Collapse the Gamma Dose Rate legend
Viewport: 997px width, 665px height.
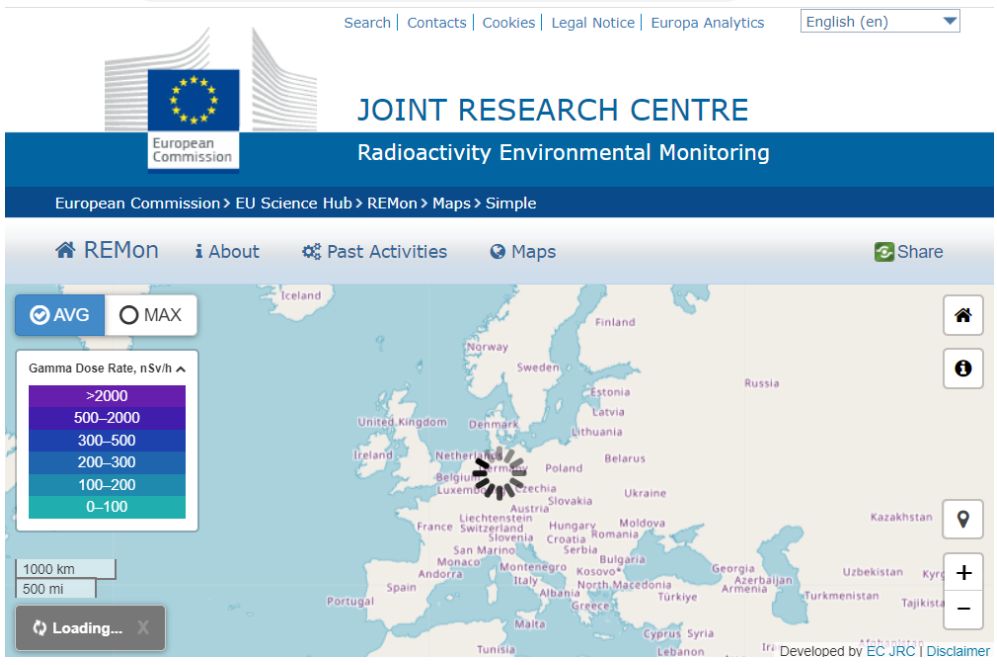pyautogui.click(x=181, y=369)
